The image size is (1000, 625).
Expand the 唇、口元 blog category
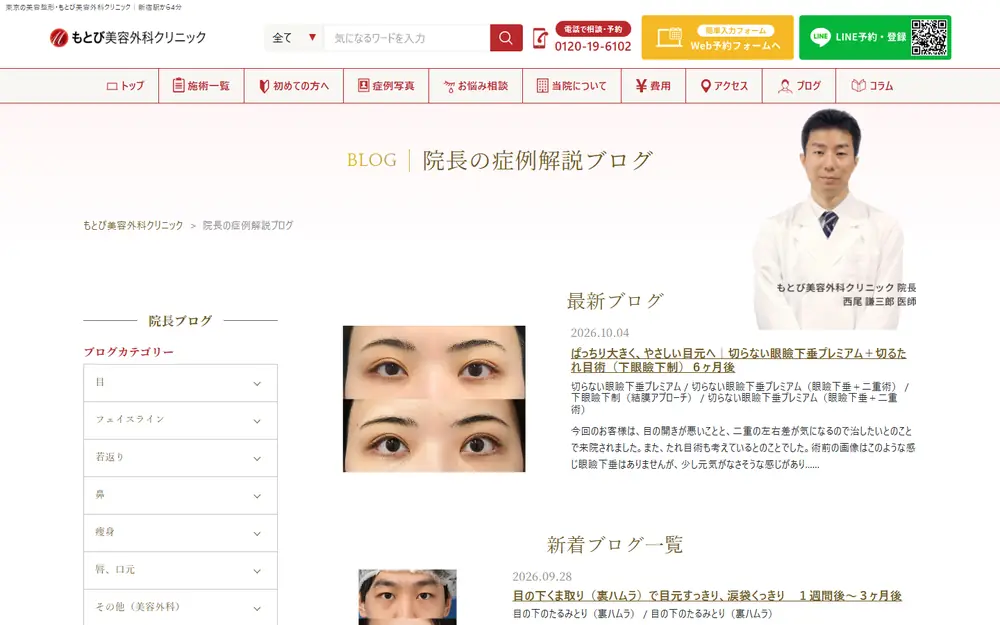180,570
